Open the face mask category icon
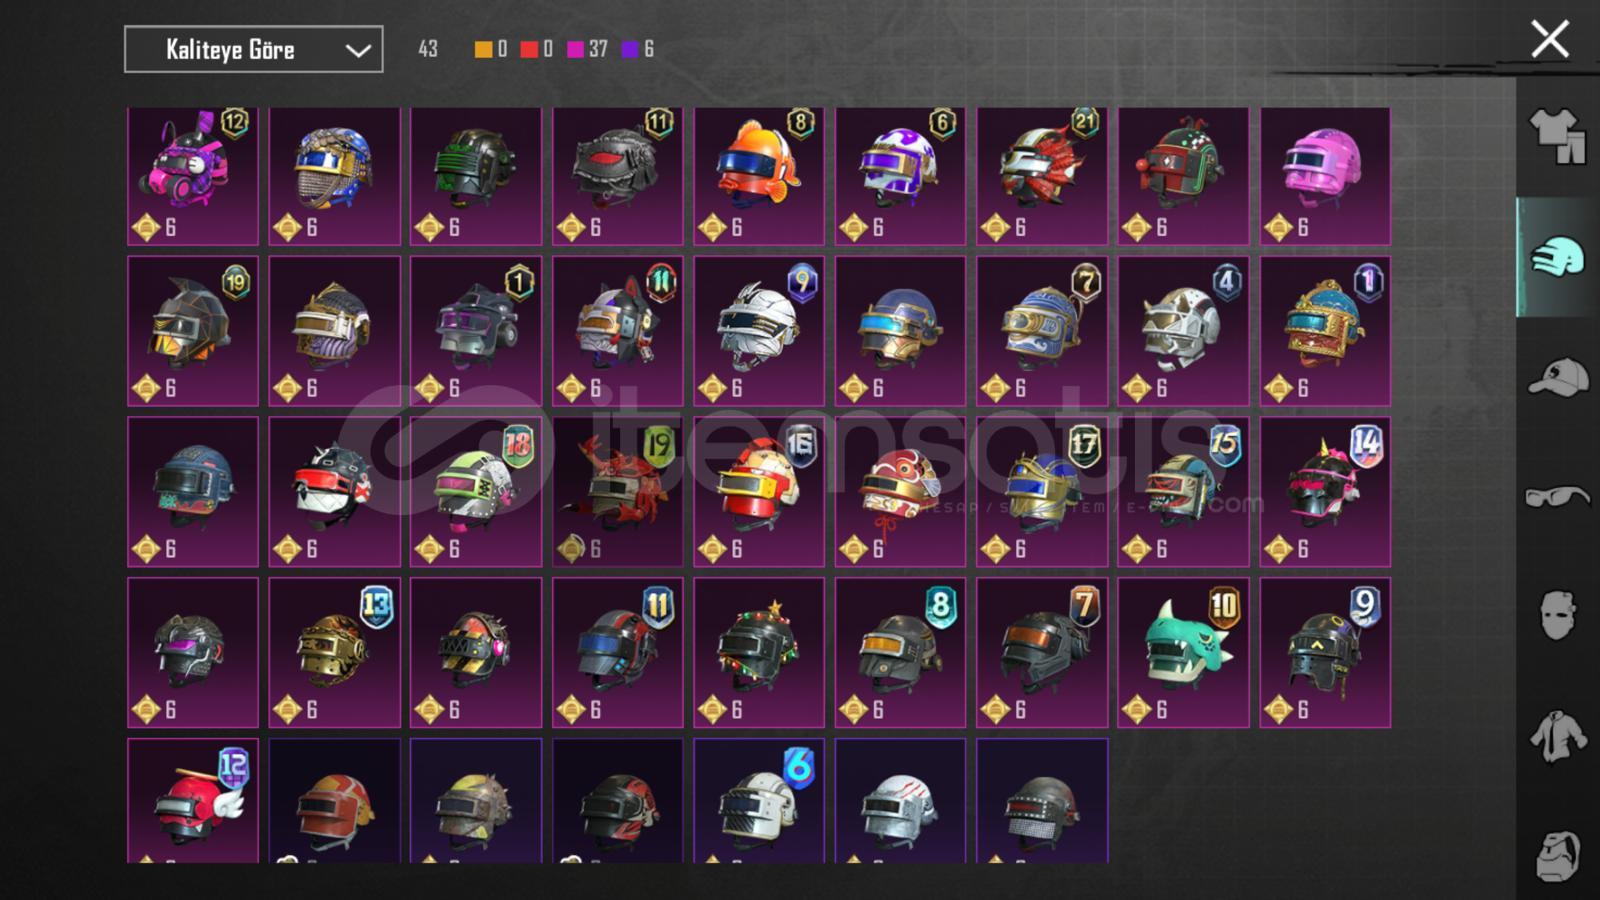Screen dimensions: 1600x900 pos(1557,614)
